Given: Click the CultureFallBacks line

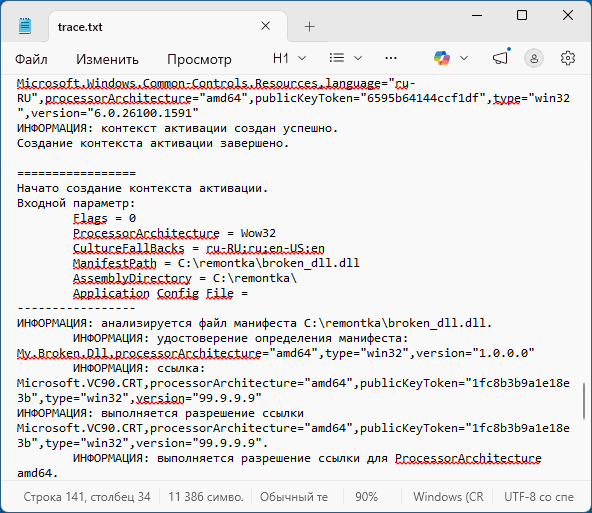Looking at the screenshot, I should point(199,248).
